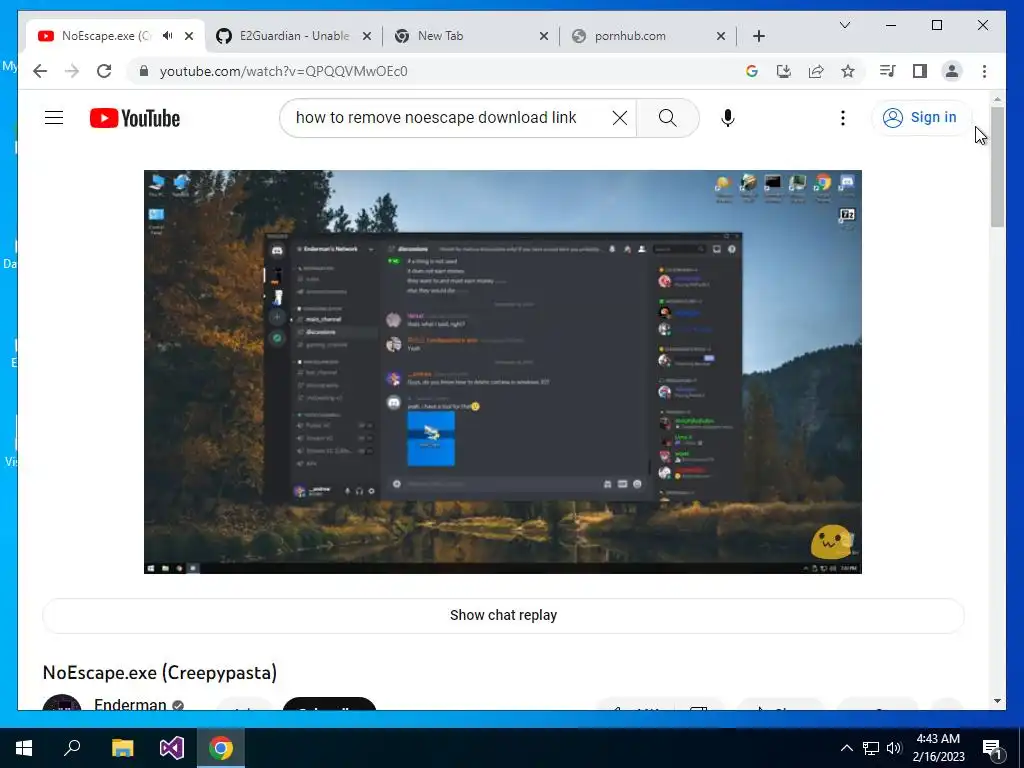This screenshot has width=1024, height=768.
Task: Open the notification center icon
Action: tap(992, 748)
